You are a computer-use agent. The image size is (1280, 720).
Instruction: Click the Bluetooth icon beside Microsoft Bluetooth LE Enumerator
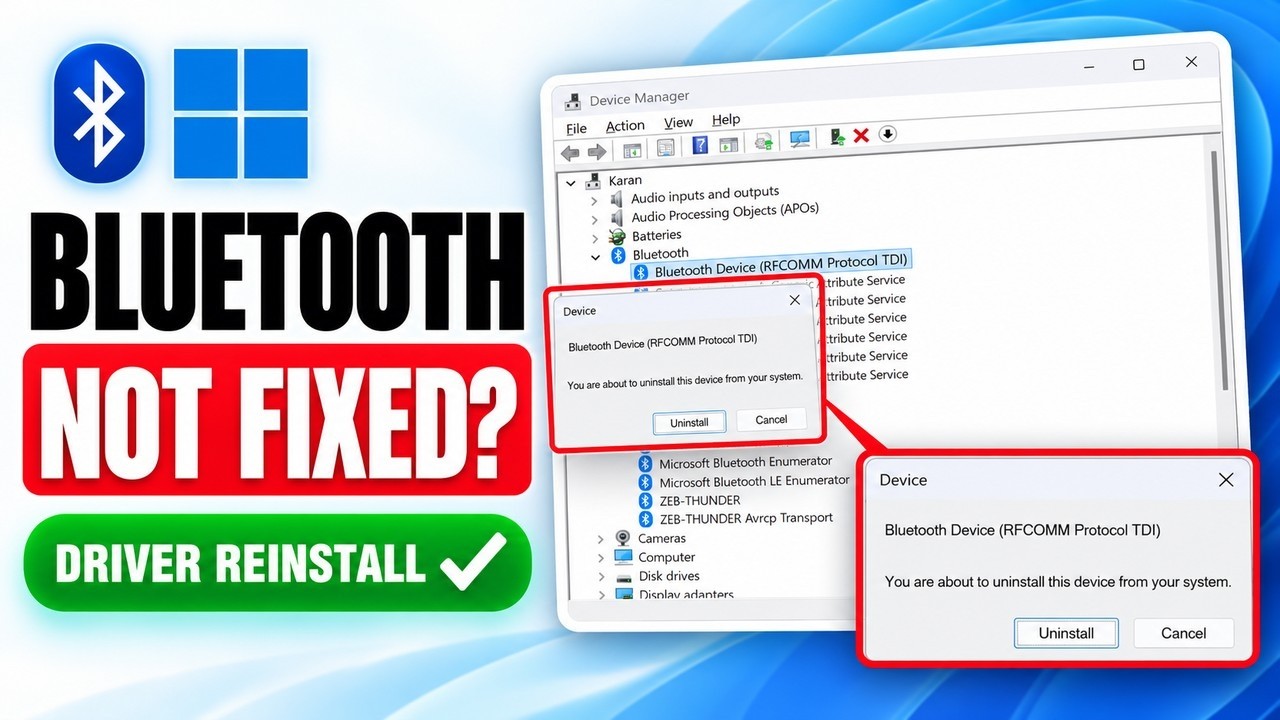(647, 482)
